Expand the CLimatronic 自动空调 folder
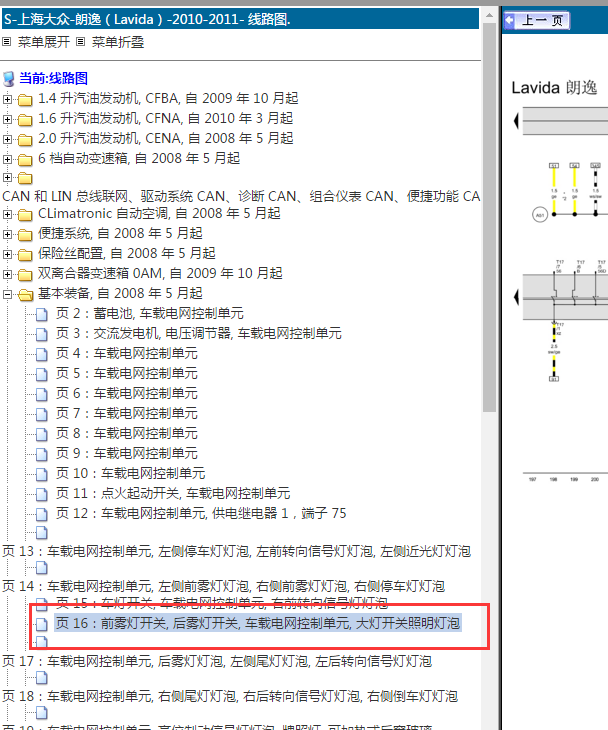This screenshot has height=730, width=608. [7, 214]
